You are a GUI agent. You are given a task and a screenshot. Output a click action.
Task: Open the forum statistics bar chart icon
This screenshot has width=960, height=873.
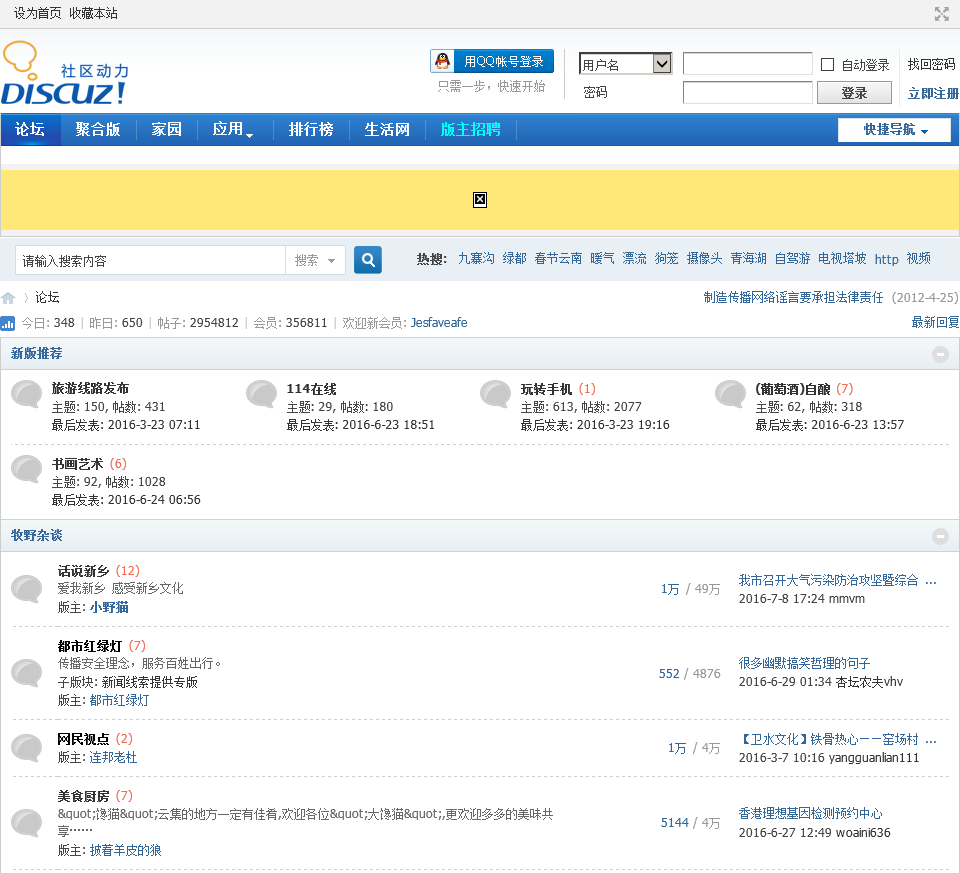(8, 323)
